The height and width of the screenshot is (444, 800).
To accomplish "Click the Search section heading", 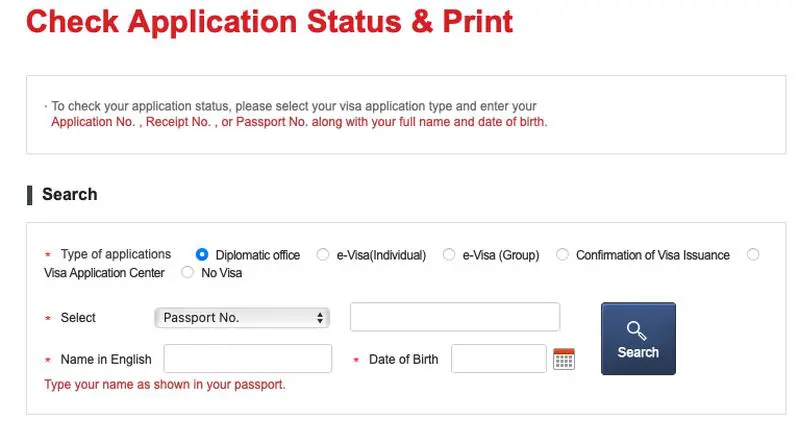I will click(x=69, y=194).
